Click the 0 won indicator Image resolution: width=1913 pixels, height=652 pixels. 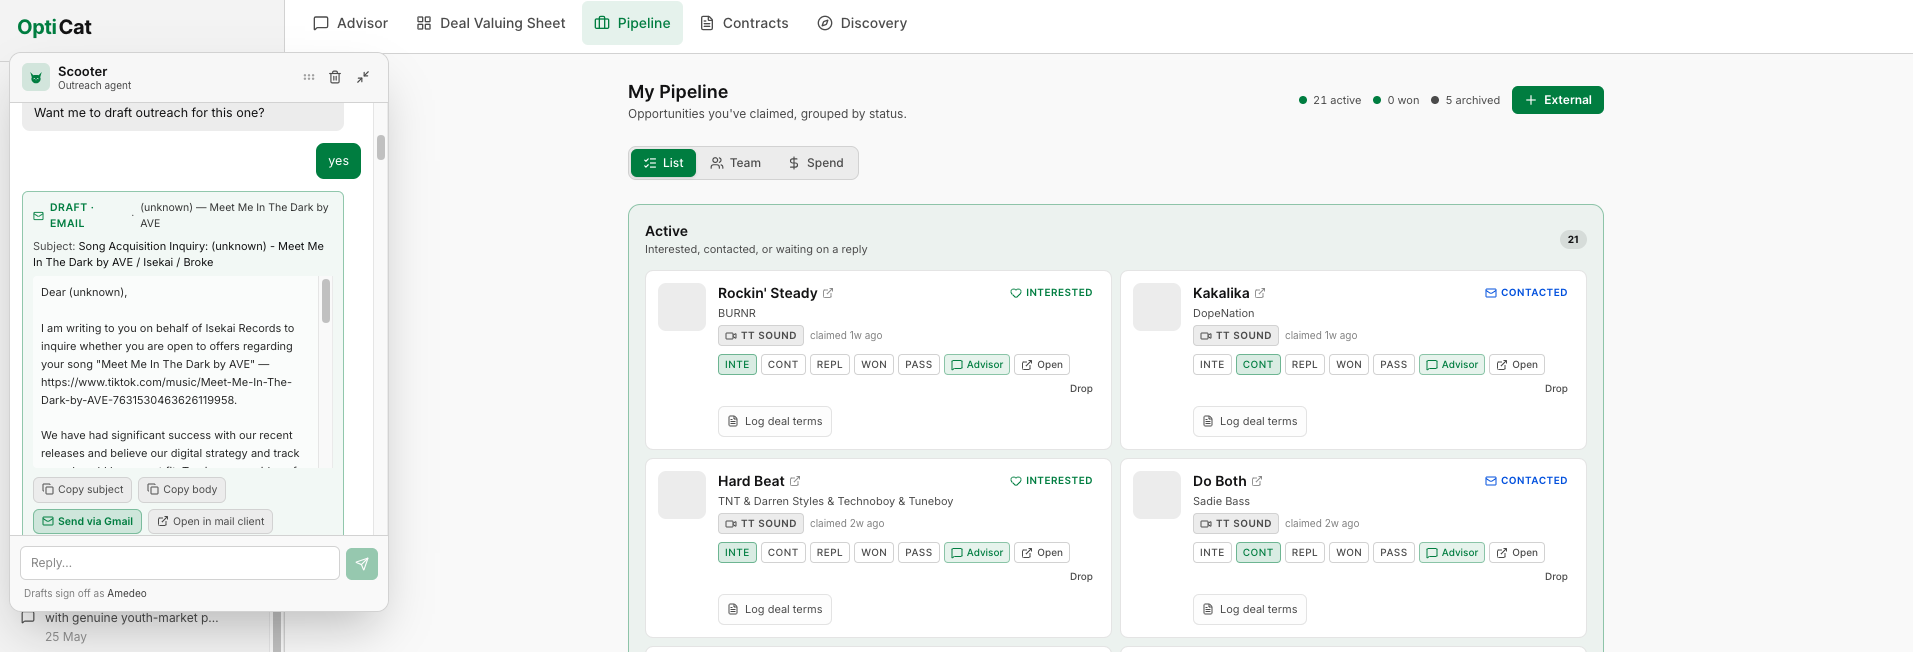[1396, 100]
